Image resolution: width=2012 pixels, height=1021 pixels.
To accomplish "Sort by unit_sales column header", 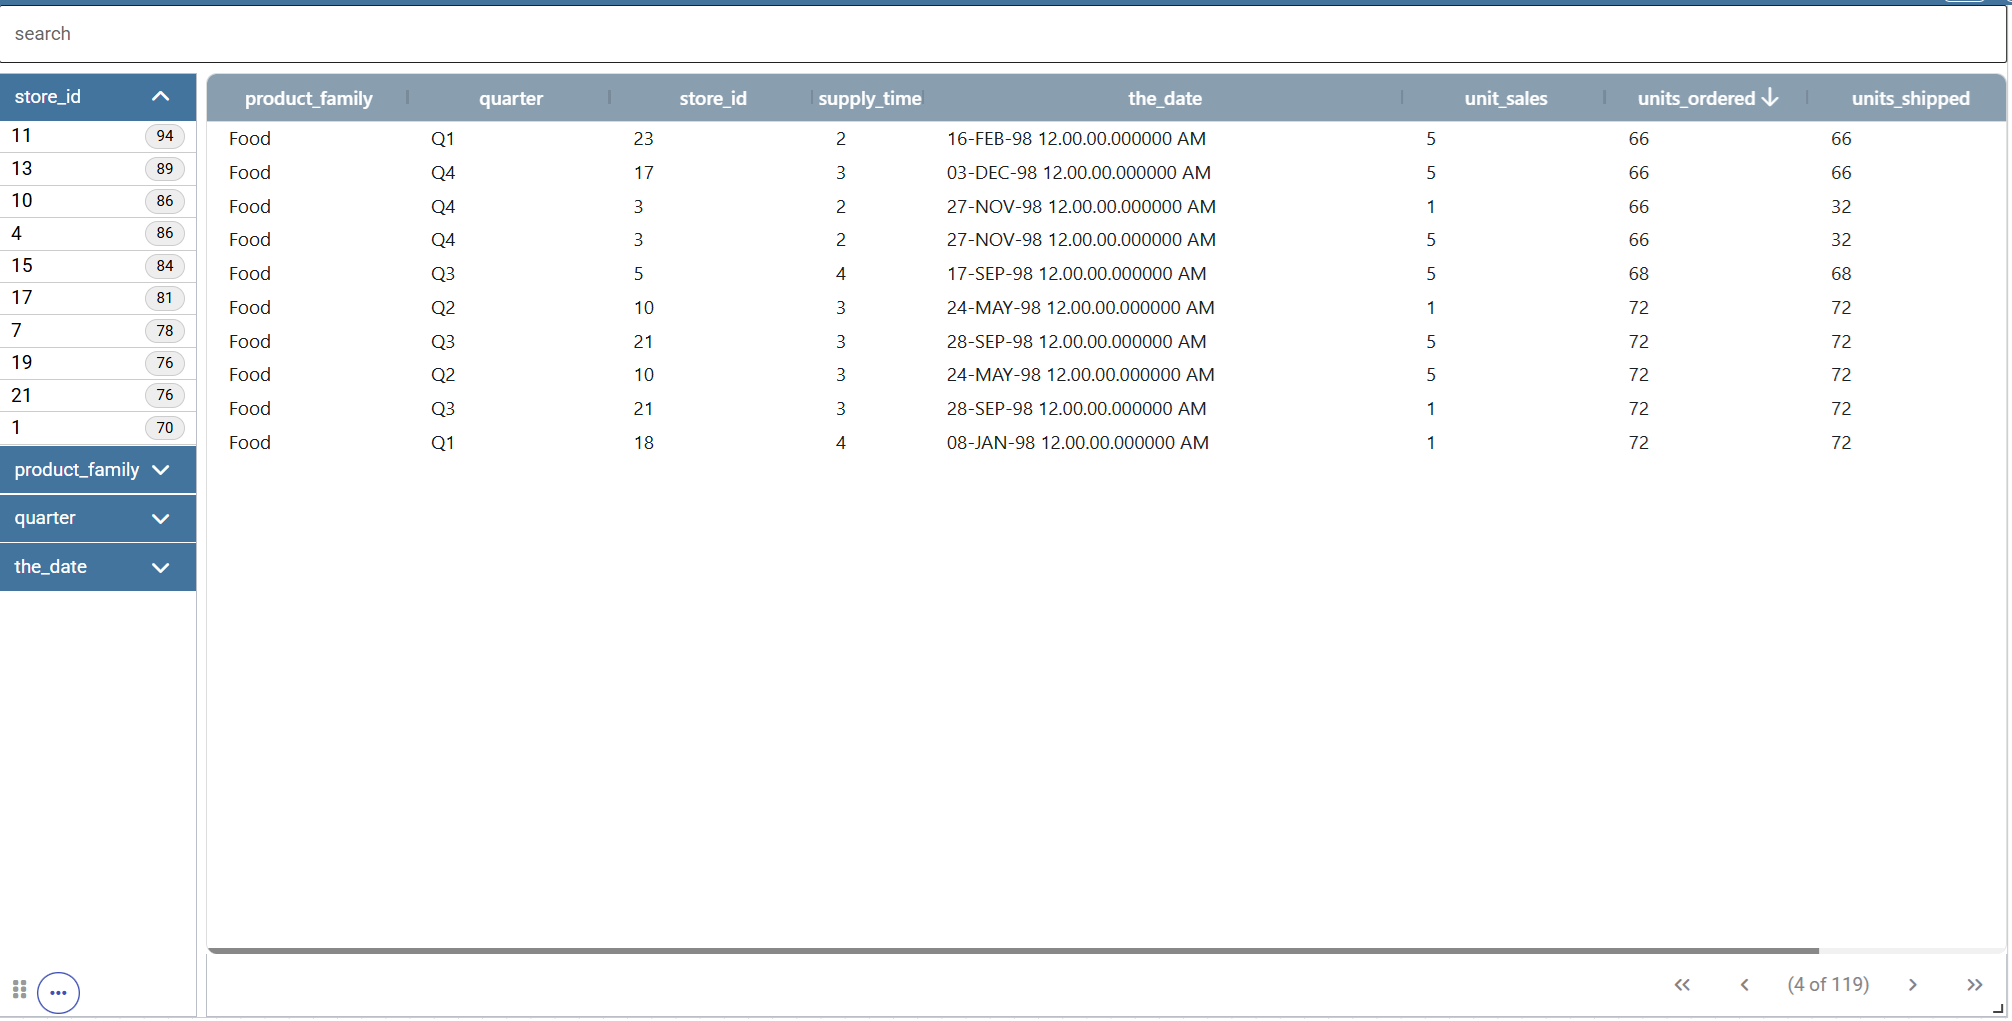I will 1506,98.
